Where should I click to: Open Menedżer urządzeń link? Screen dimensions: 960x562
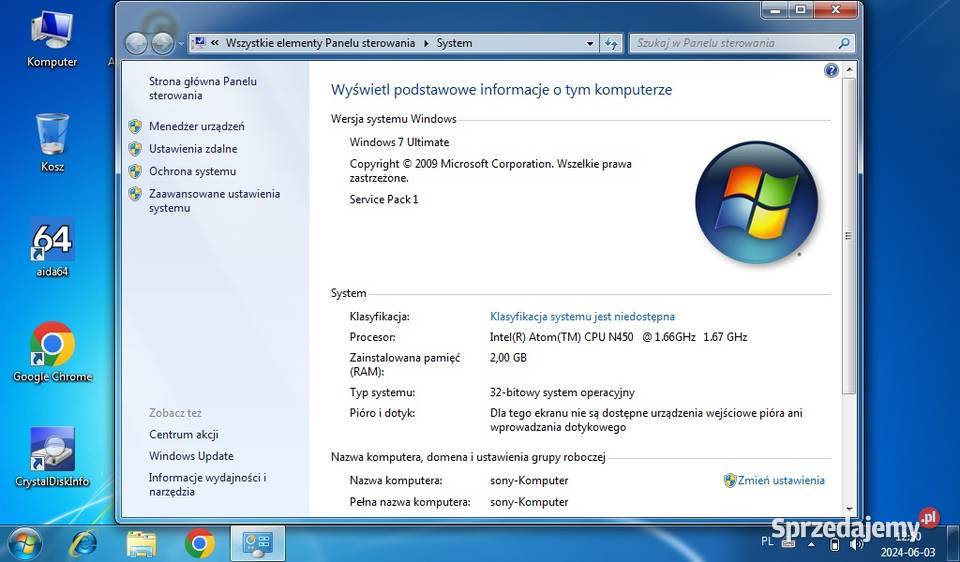(197, 127)
